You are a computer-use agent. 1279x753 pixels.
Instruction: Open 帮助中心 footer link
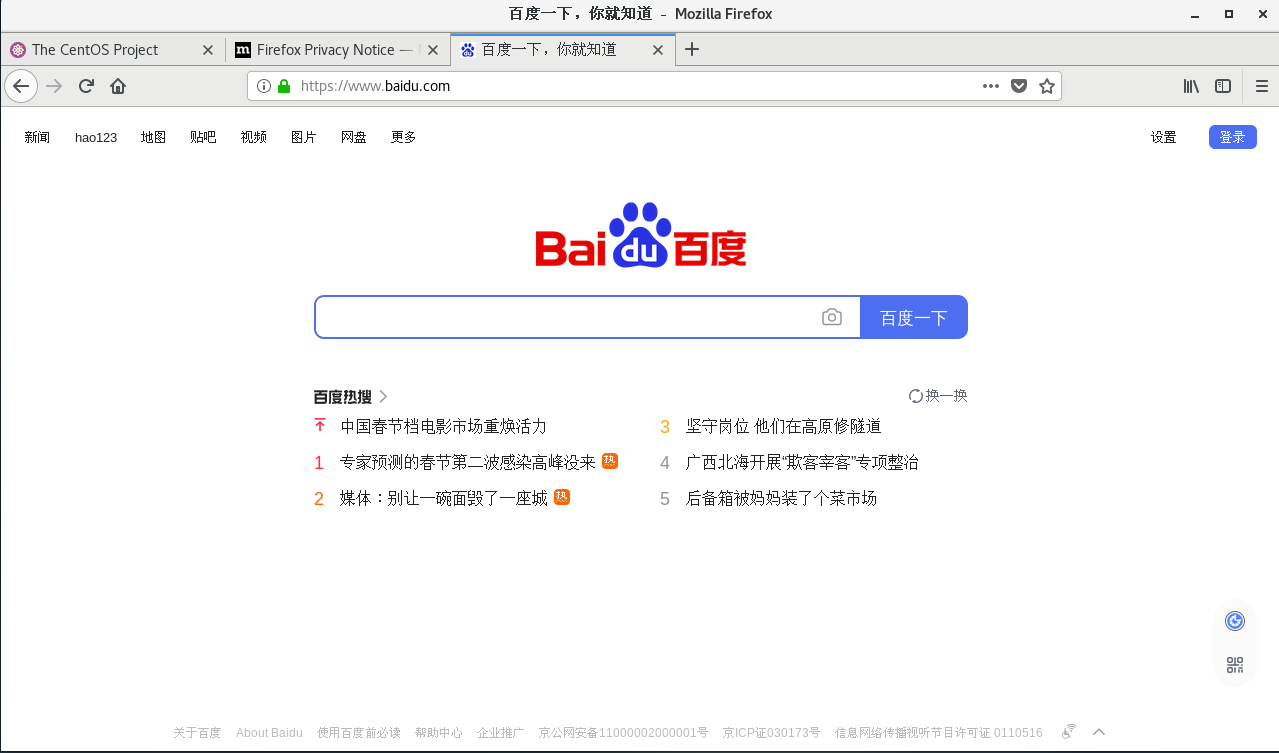438,733
